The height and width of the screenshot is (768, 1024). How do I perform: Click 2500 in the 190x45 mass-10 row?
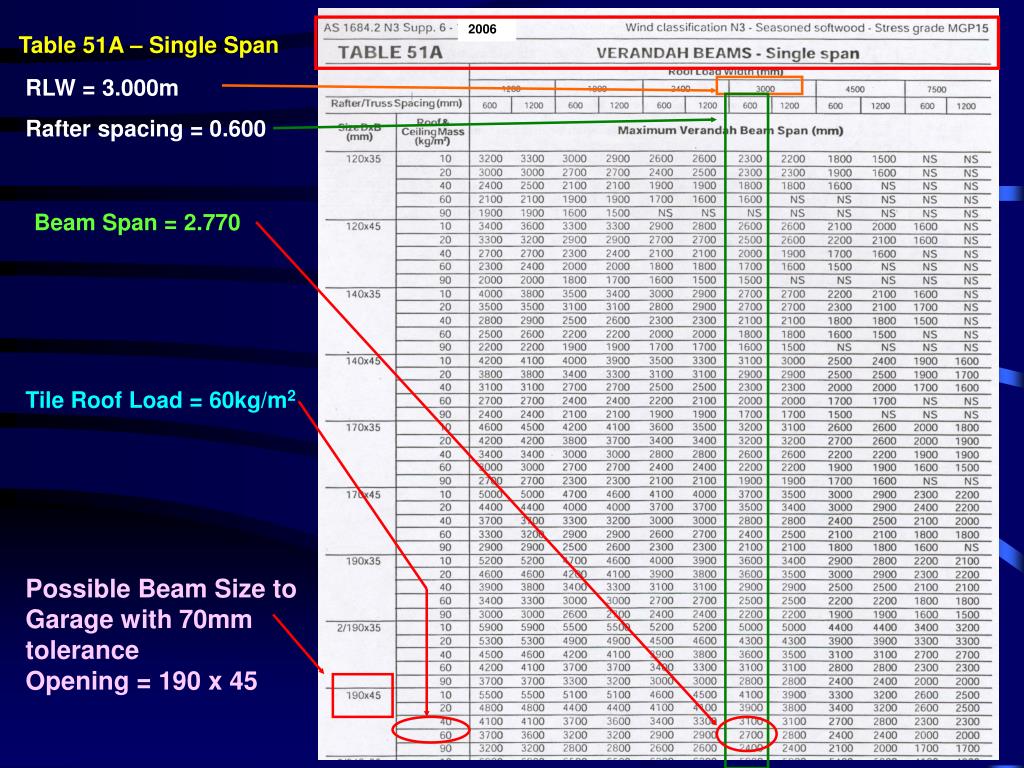(967, 695)
